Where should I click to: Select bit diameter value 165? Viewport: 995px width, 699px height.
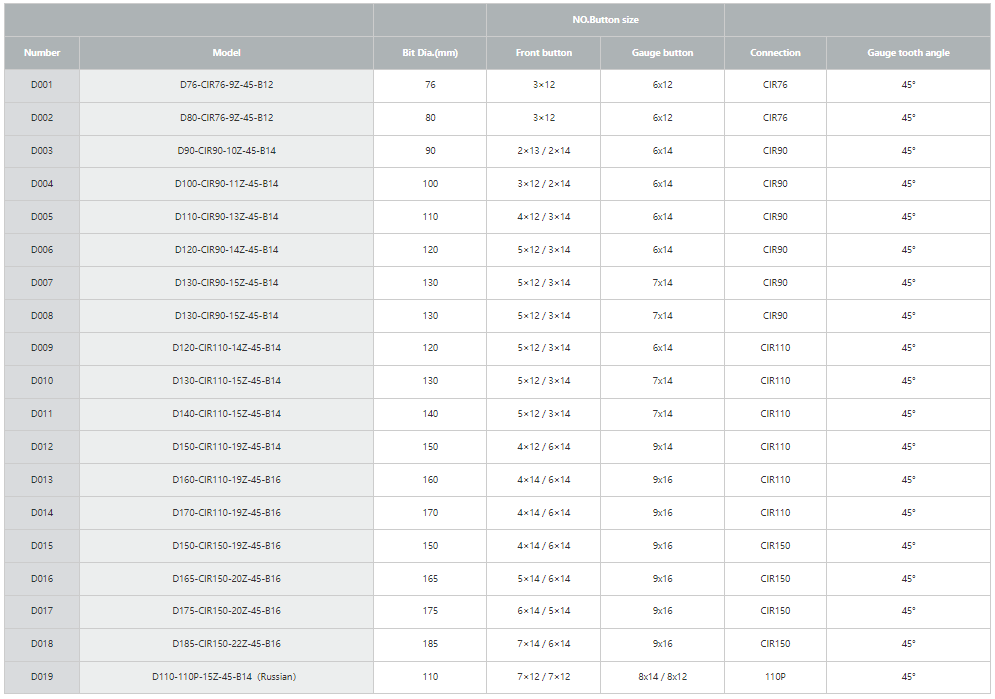click(x=430, y=578)
